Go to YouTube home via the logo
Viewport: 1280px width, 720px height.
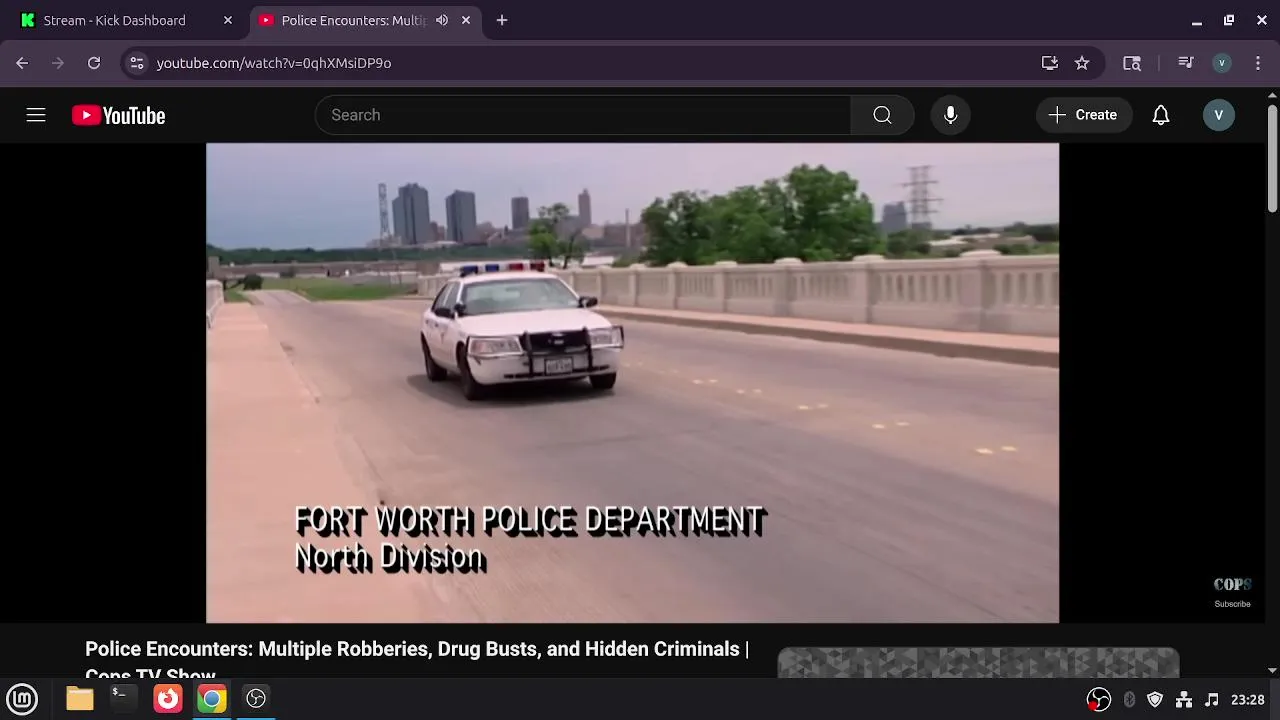[x=118, y=116]
